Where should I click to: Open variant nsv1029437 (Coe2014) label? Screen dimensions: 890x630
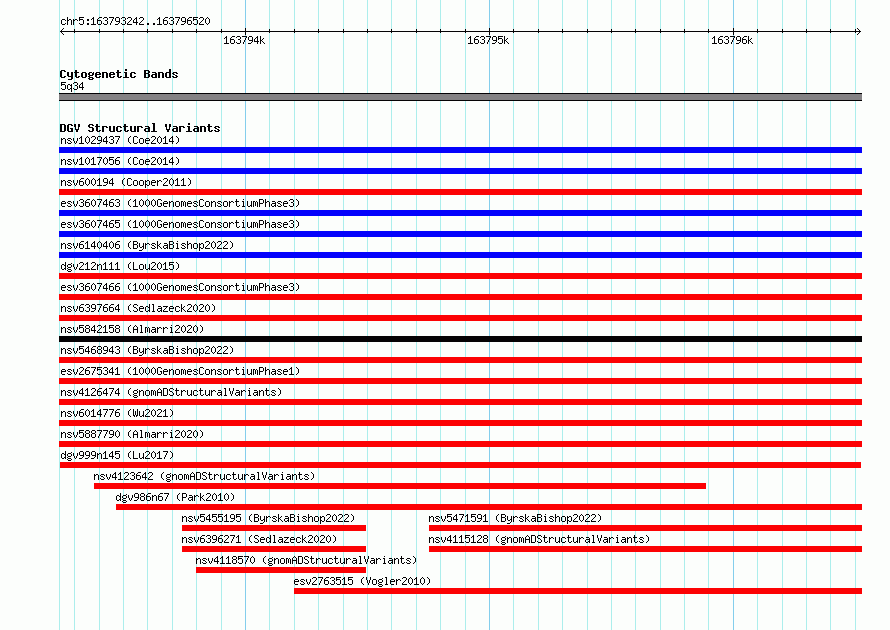click(x=120, y=140)
